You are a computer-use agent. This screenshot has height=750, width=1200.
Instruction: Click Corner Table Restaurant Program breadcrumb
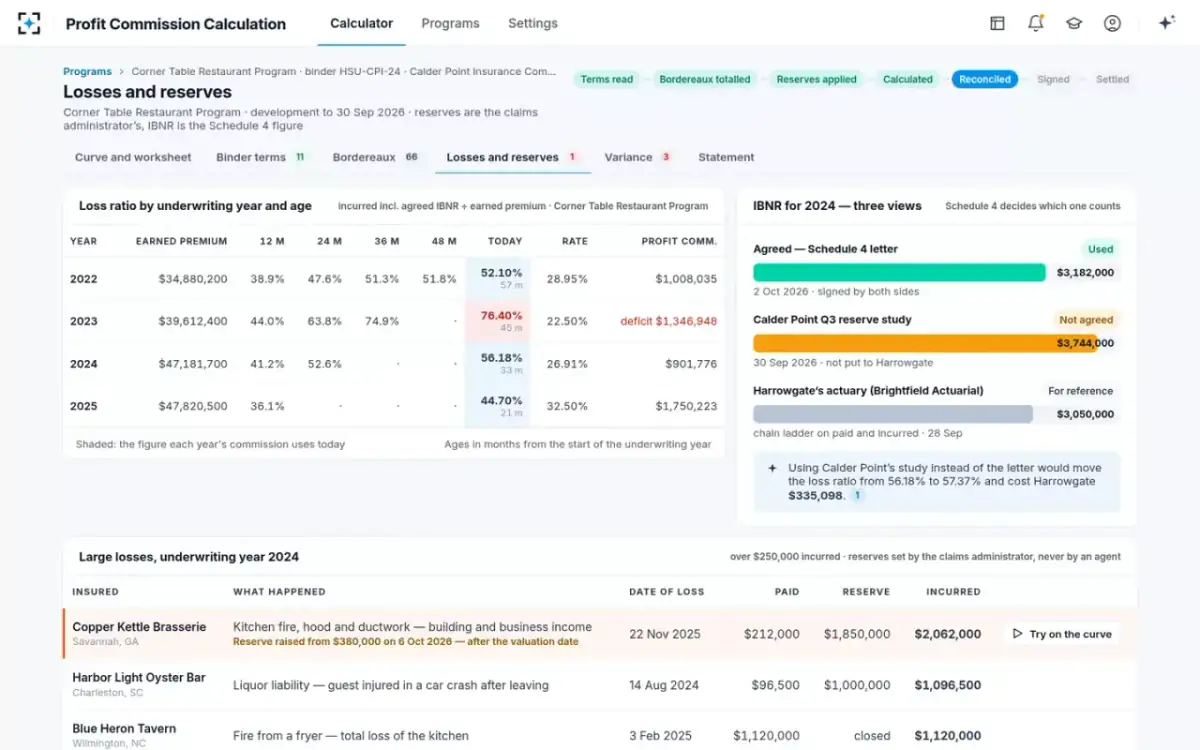[x=214, y=72]
